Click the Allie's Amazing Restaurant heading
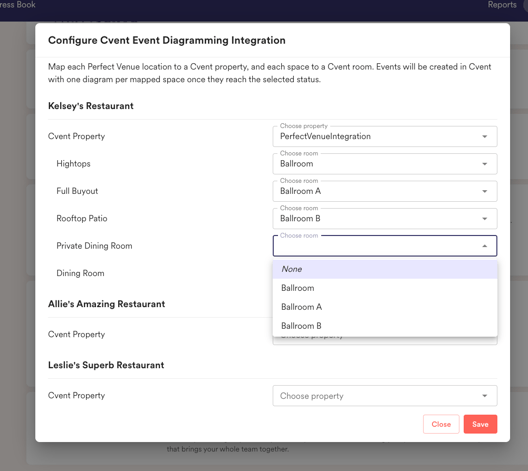 (106, 304)
